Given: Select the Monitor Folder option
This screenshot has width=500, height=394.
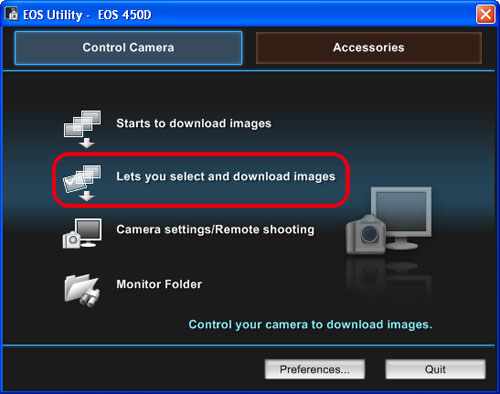Looking at the screenshot, I should (159, 284).
